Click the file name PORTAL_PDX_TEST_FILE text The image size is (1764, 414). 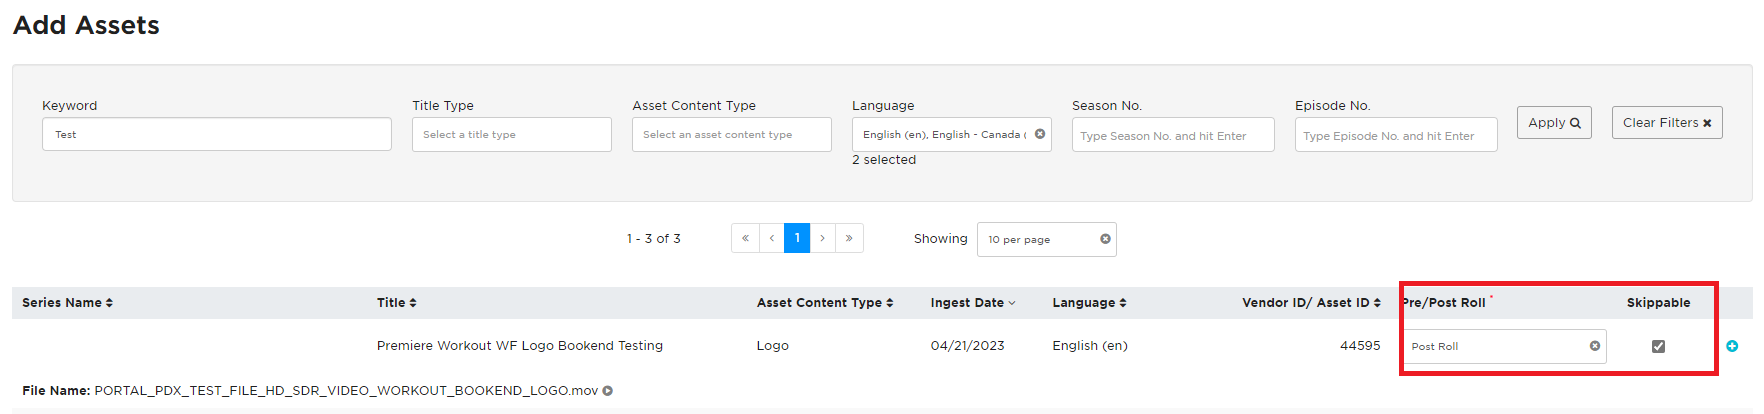tap(346, 391)
